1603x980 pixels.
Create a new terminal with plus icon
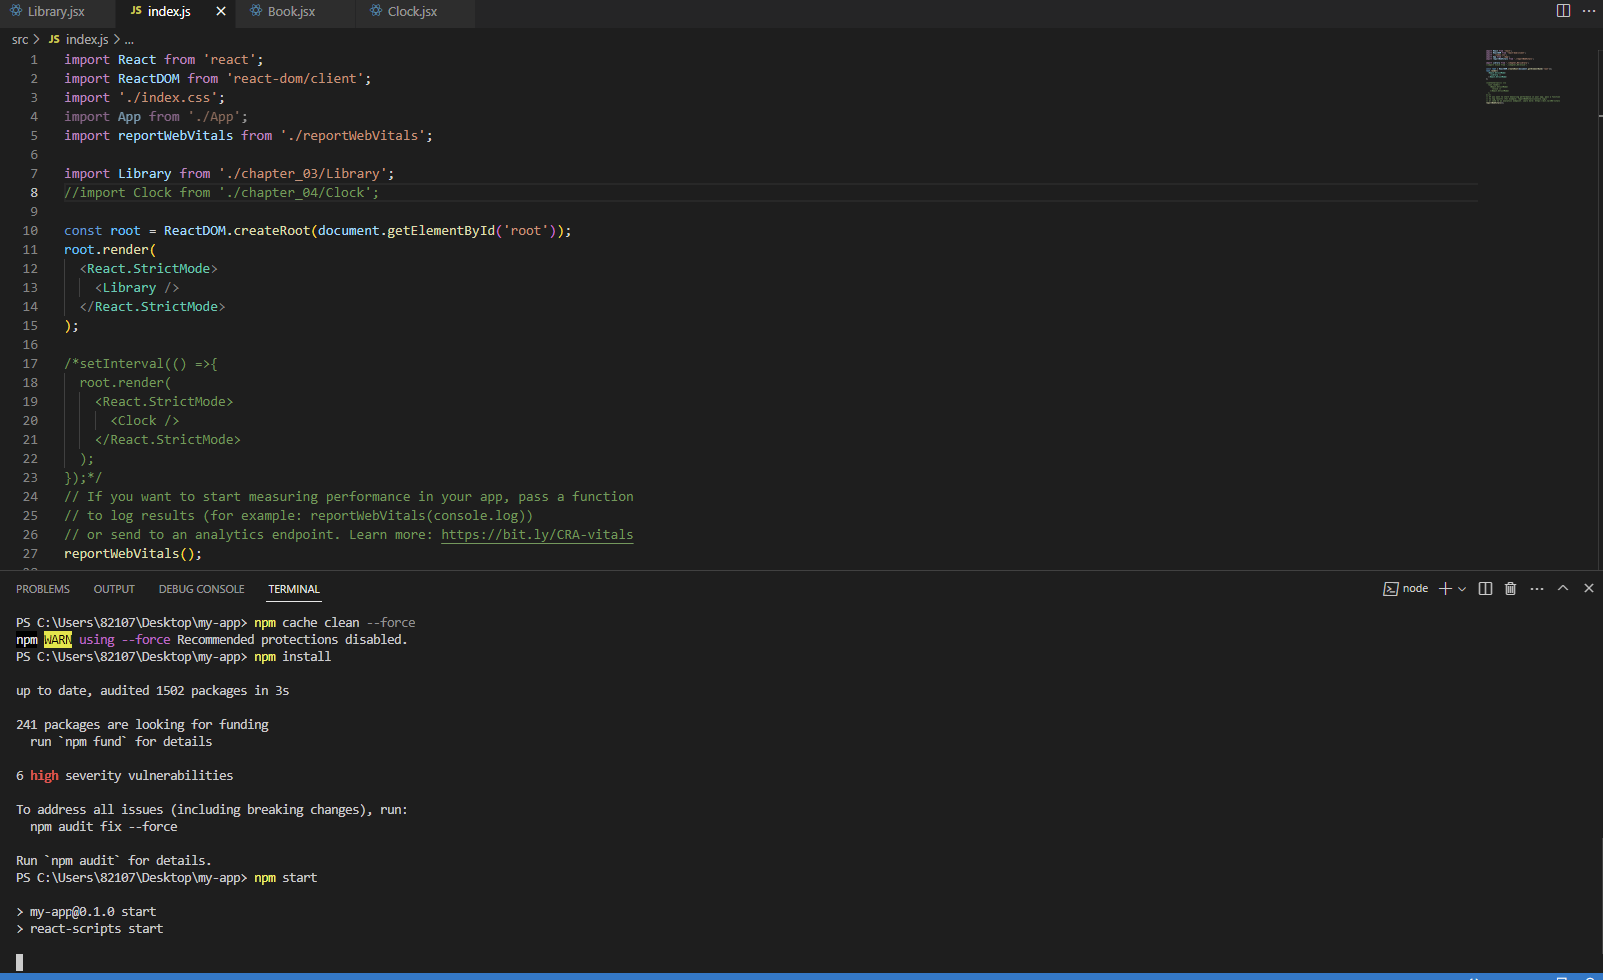[x=1445, y=588]
